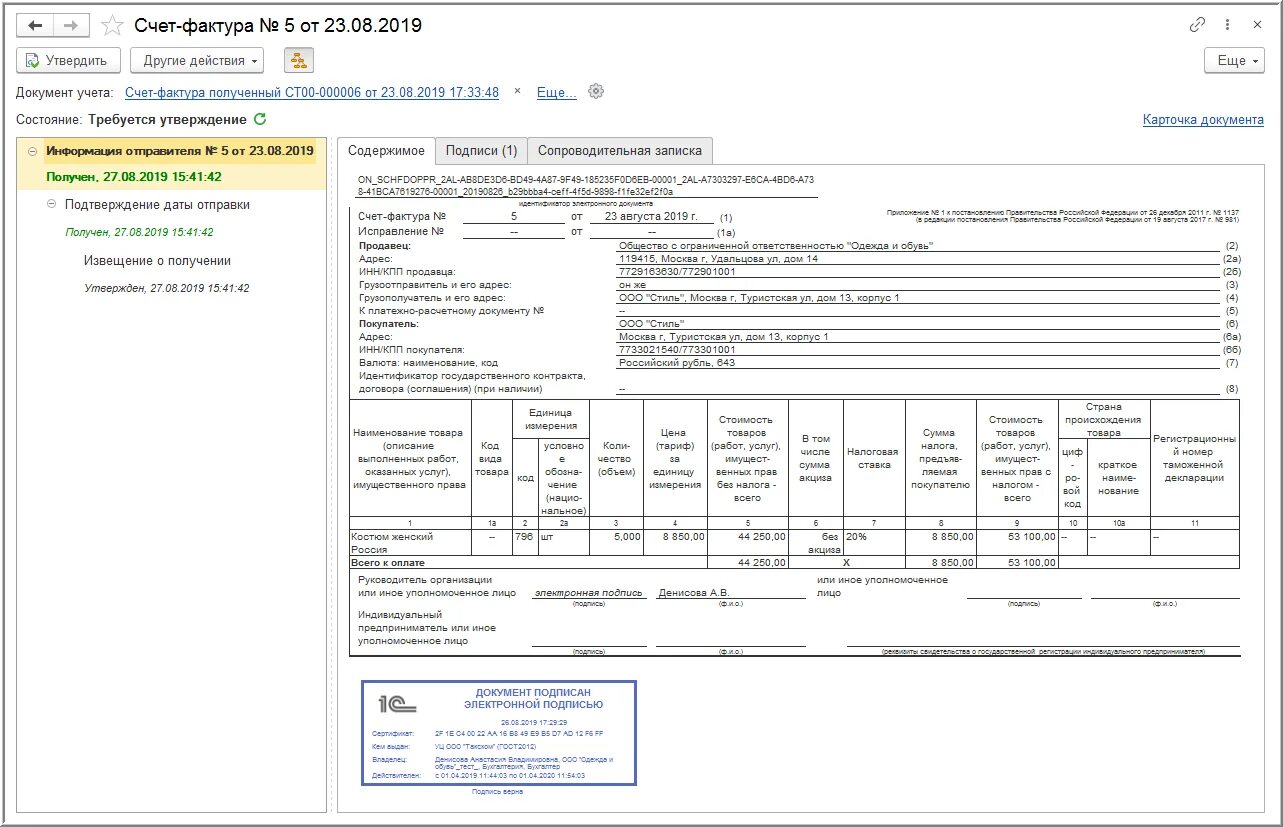Click the electronic document identifier string
This screenshot has height=827, width=1283.
click(586, 185)
